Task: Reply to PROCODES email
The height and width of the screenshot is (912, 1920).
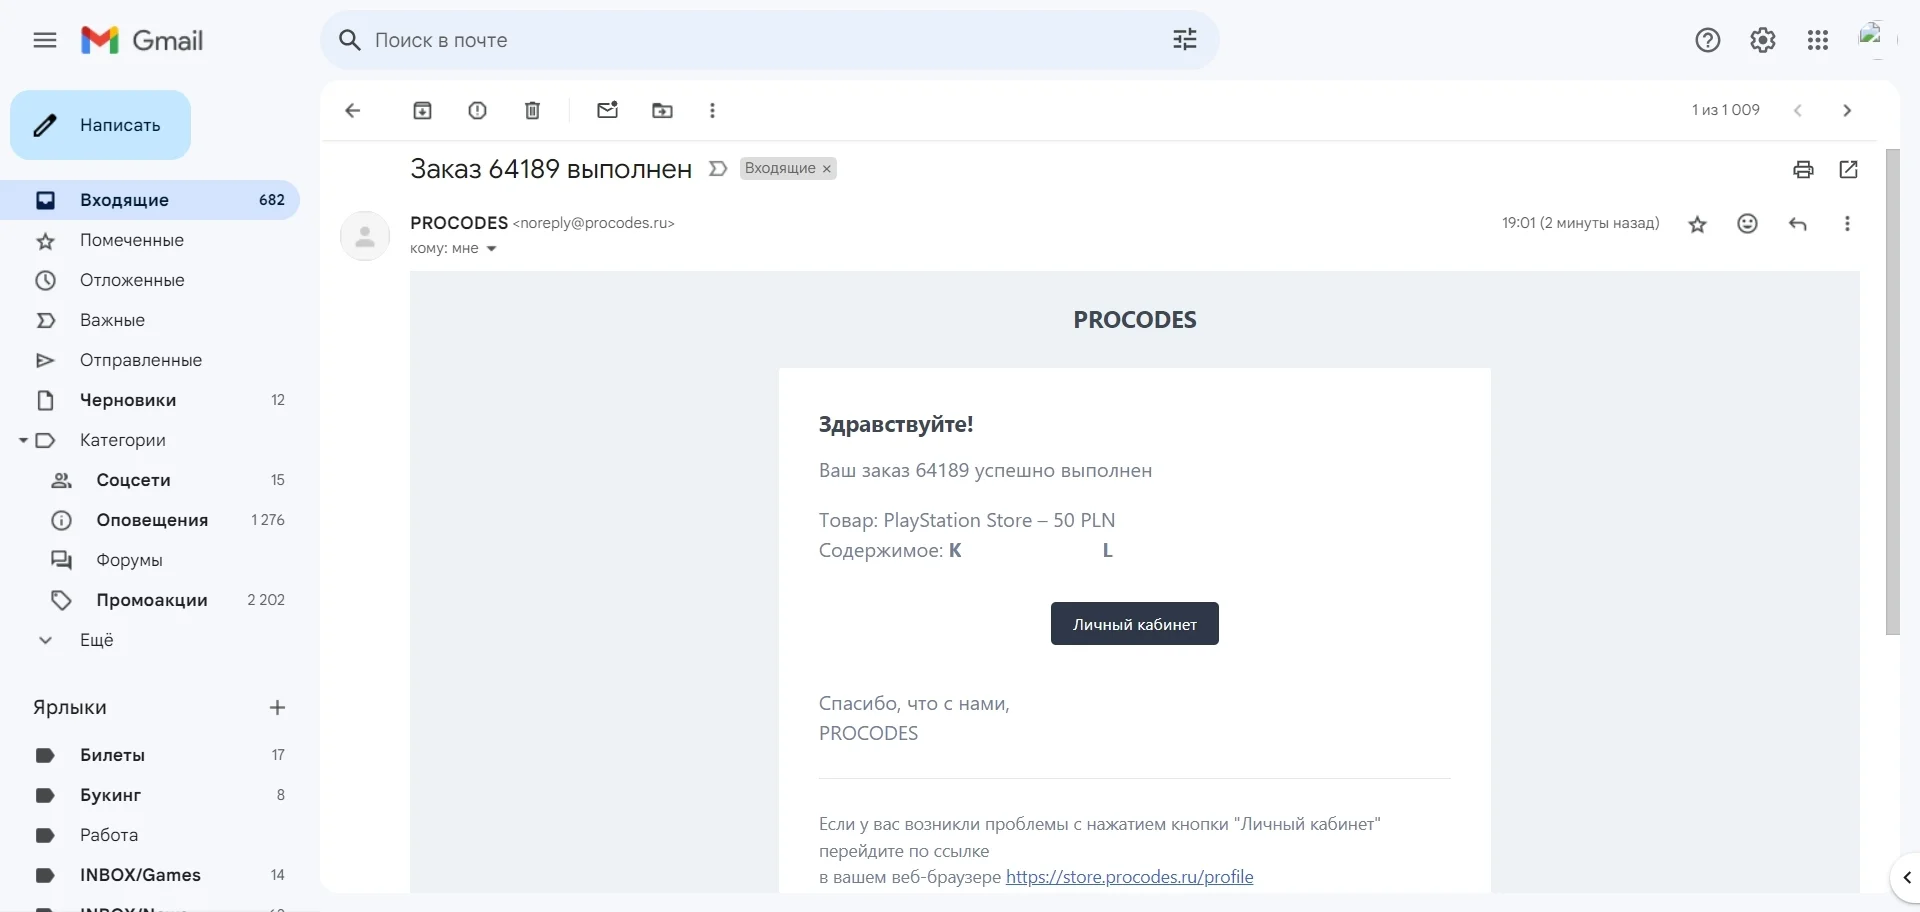Action: [1798, 224]
